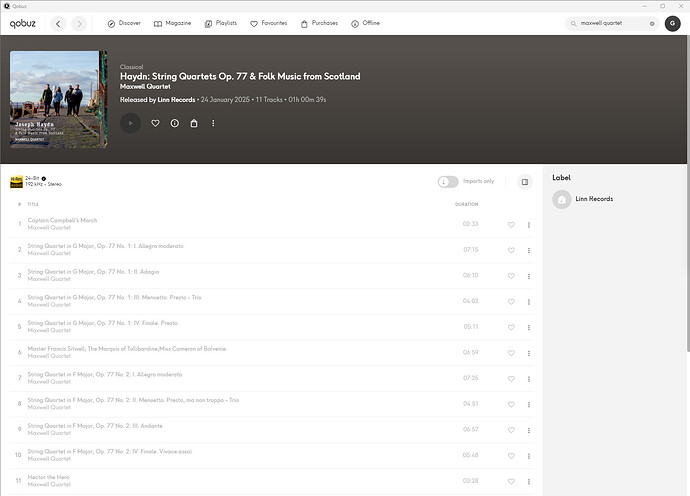Favourite track Op. 77 No. 1: I. Allegro moderato
The image size is (690, 496).
click(x=511, y=250)
